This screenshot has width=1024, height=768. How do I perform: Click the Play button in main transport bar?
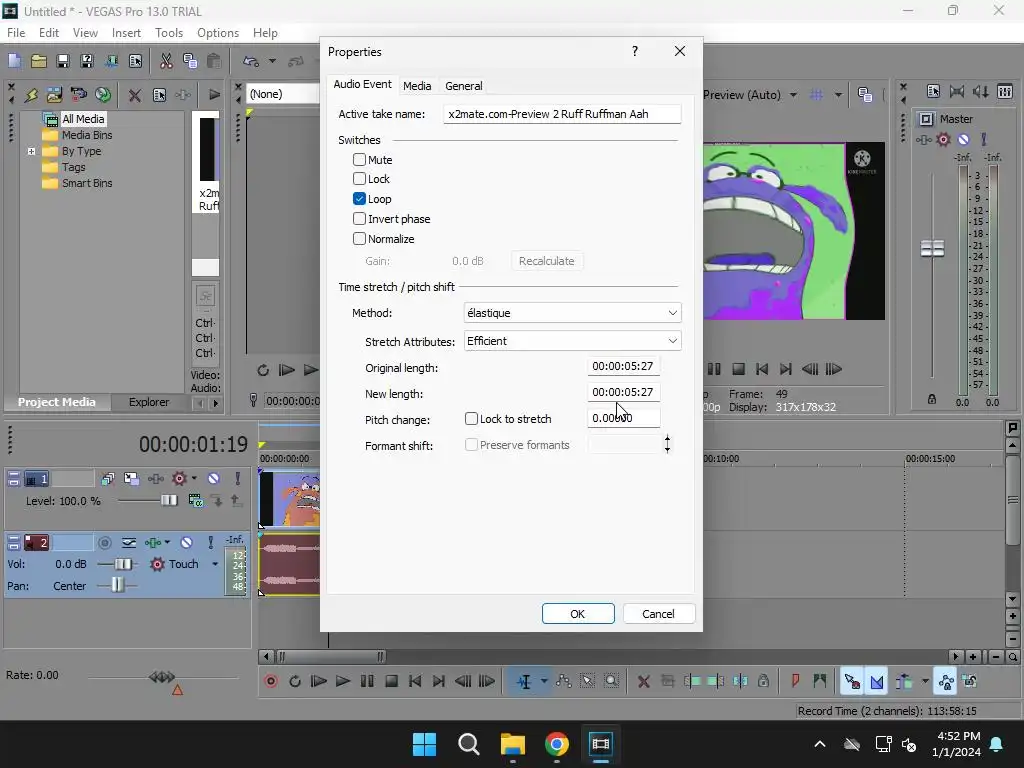click(x=342, y=681)
